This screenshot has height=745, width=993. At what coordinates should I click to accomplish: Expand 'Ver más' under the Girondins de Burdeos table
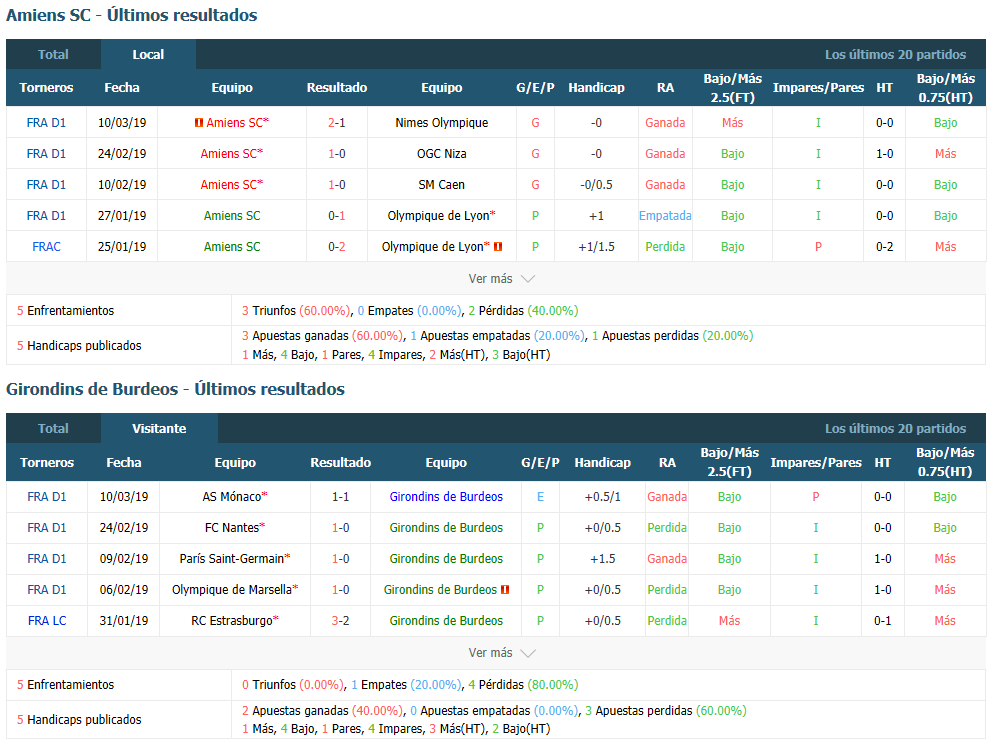point(502,653)
